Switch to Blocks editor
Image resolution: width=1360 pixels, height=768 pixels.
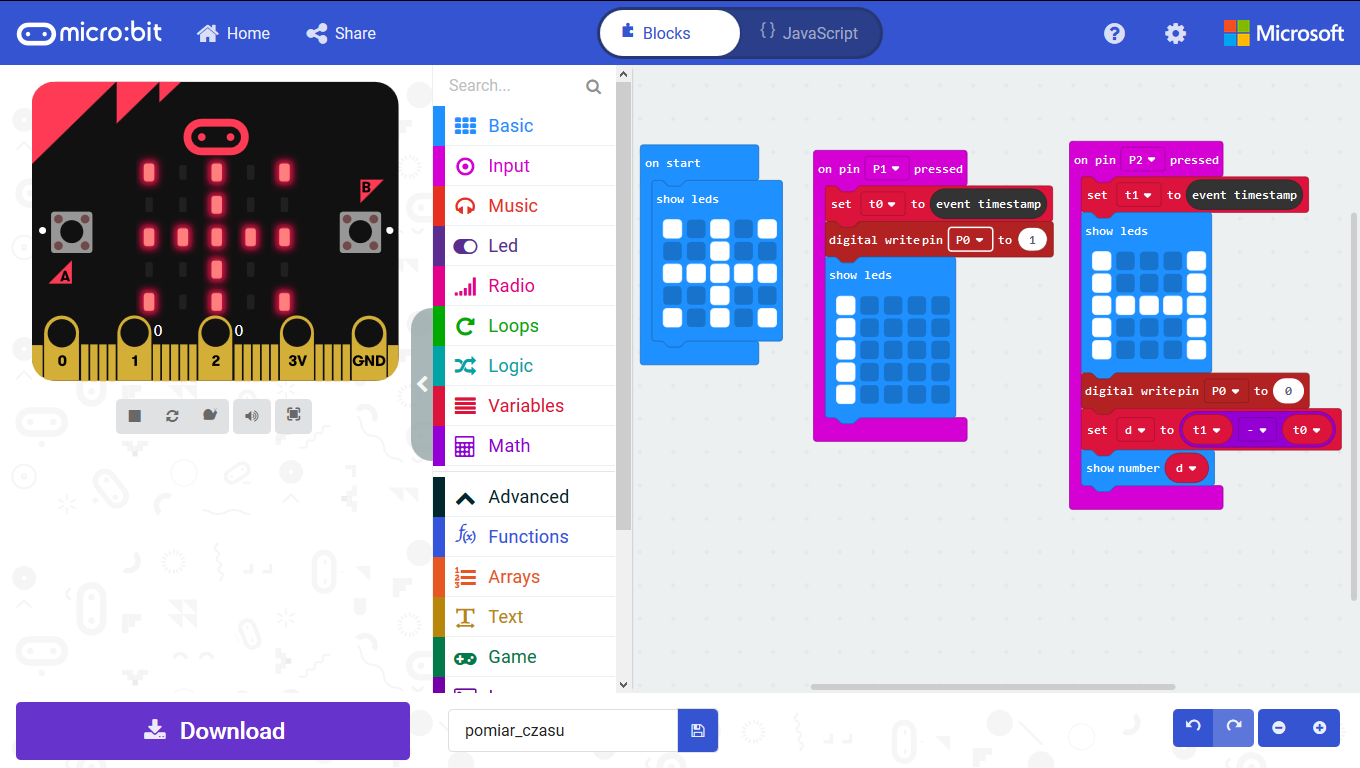[x=669, y=33]
